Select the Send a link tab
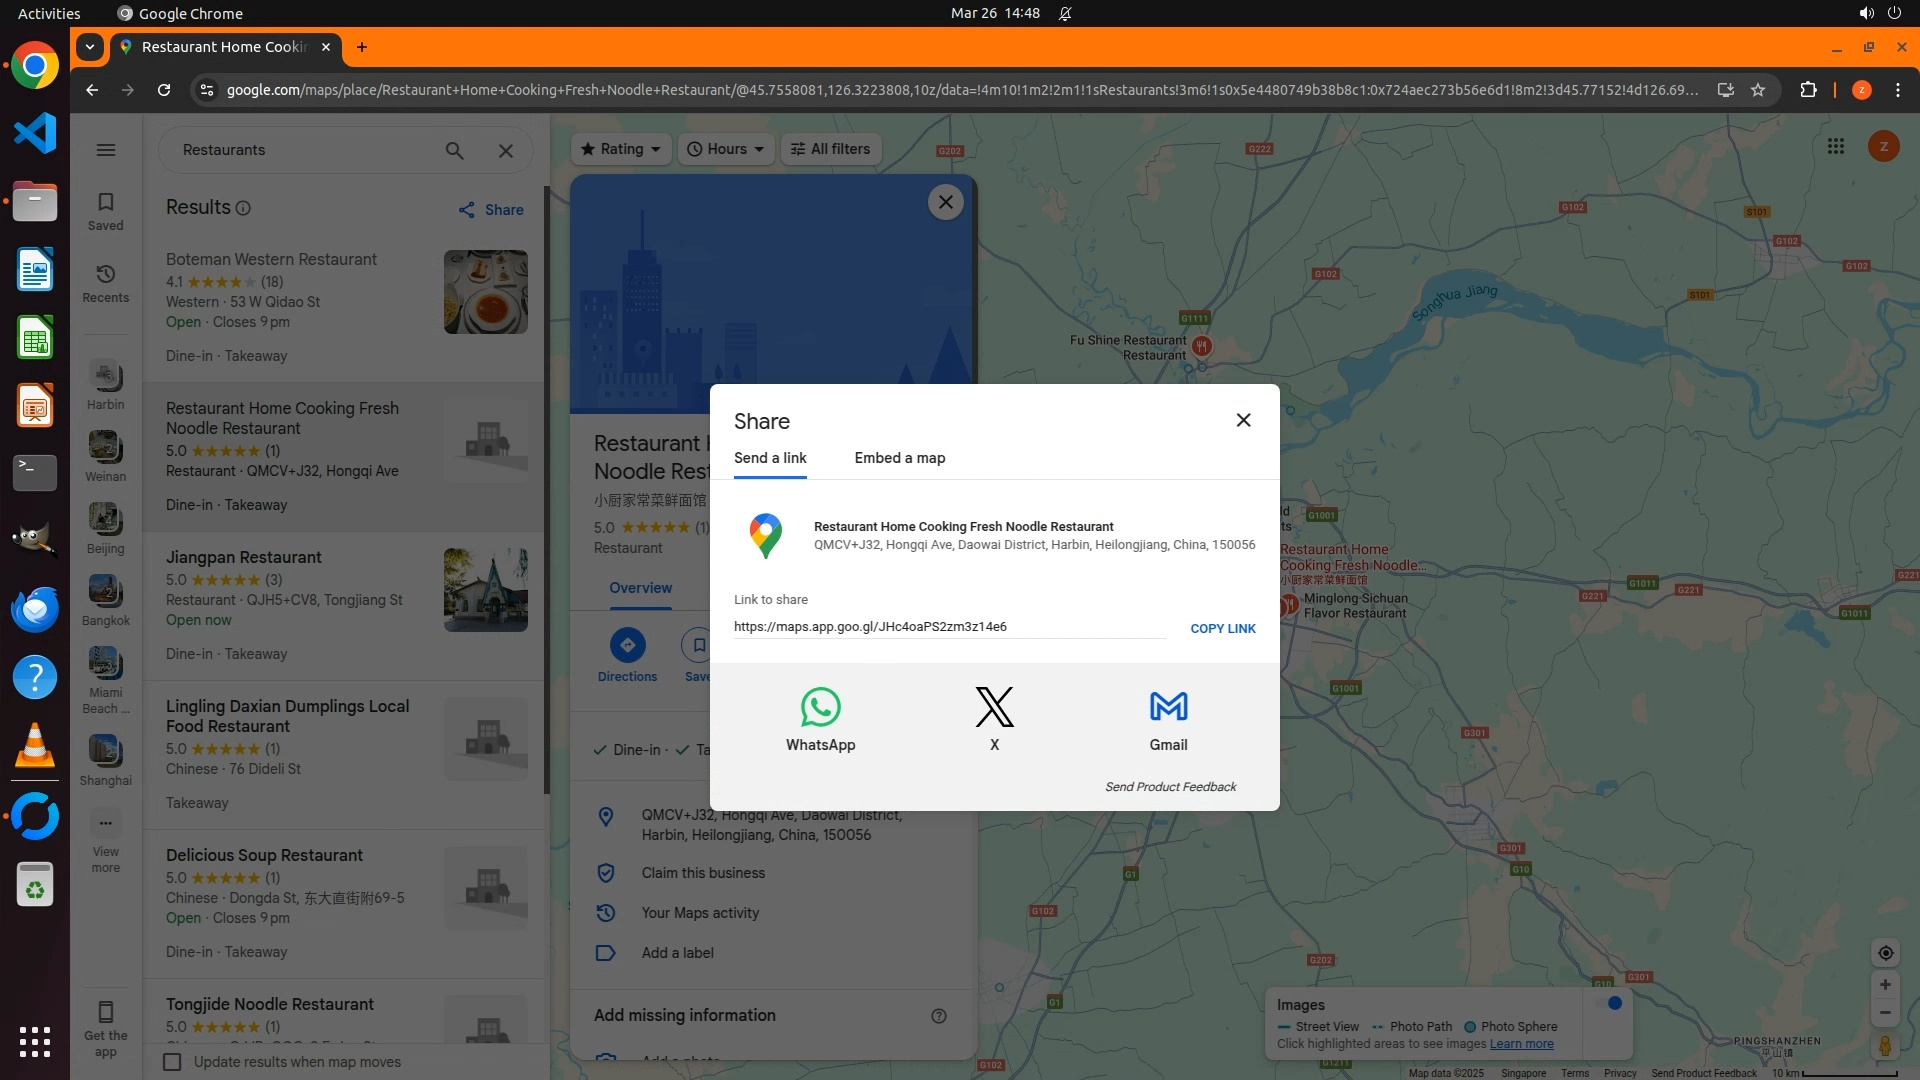This screenshot has height=1080, width=1920. click(770, 458)
